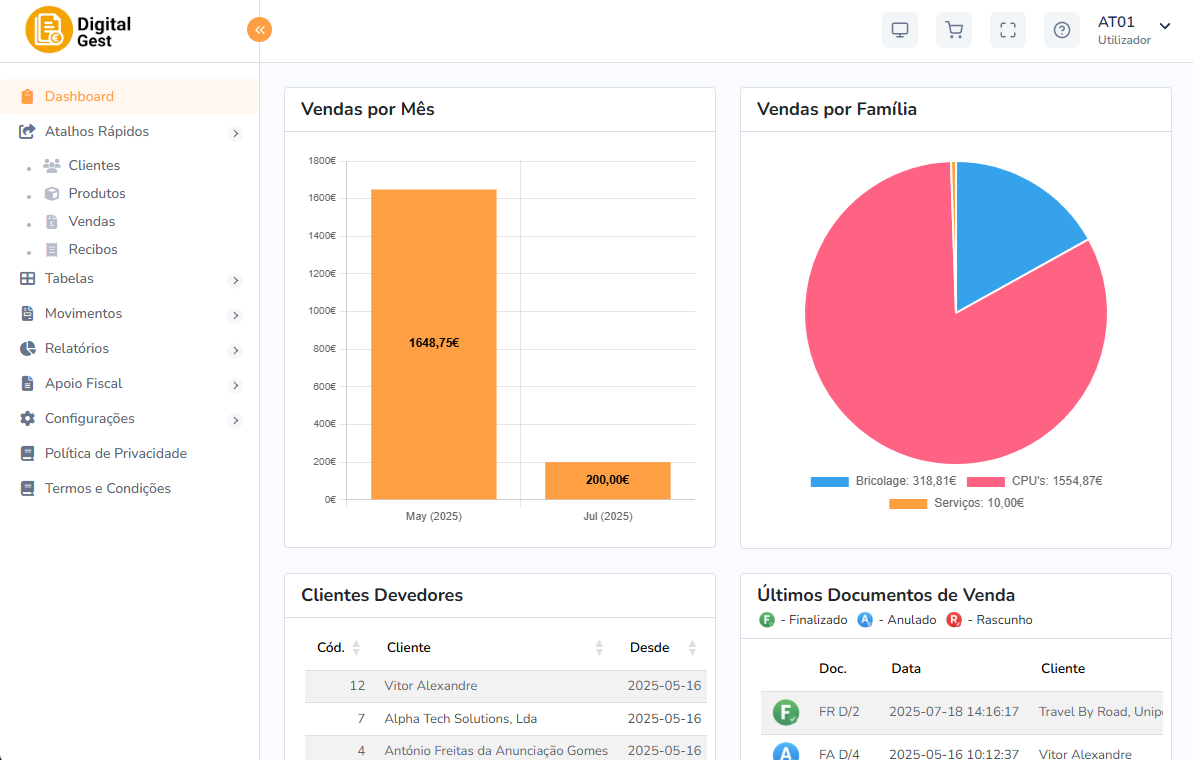Open the Política de Privacidade link

[x=115, y=454]
